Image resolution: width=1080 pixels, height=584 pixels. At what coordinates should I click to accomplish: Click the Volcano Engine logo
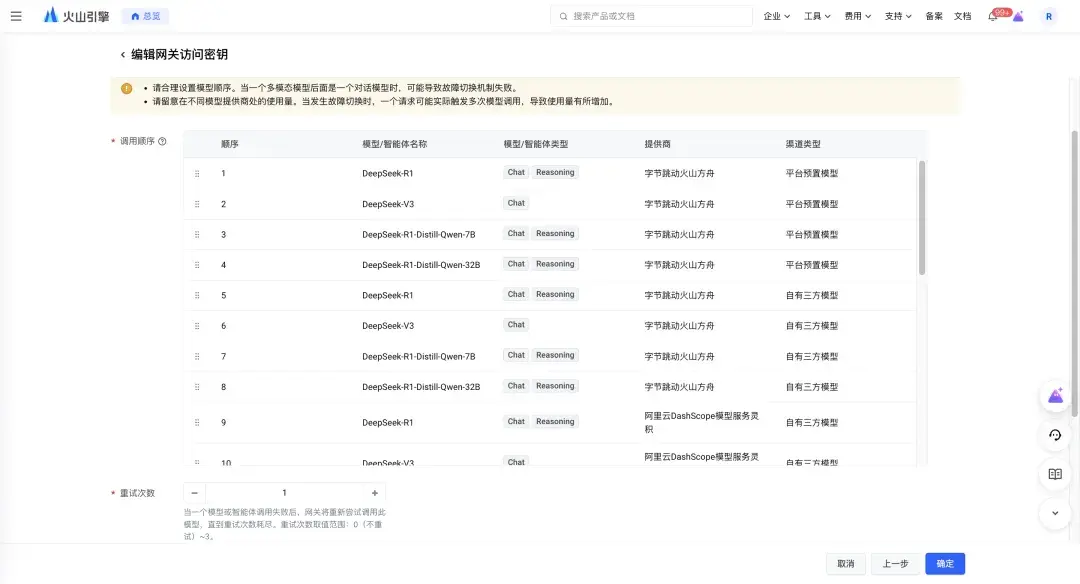(76, 16)
